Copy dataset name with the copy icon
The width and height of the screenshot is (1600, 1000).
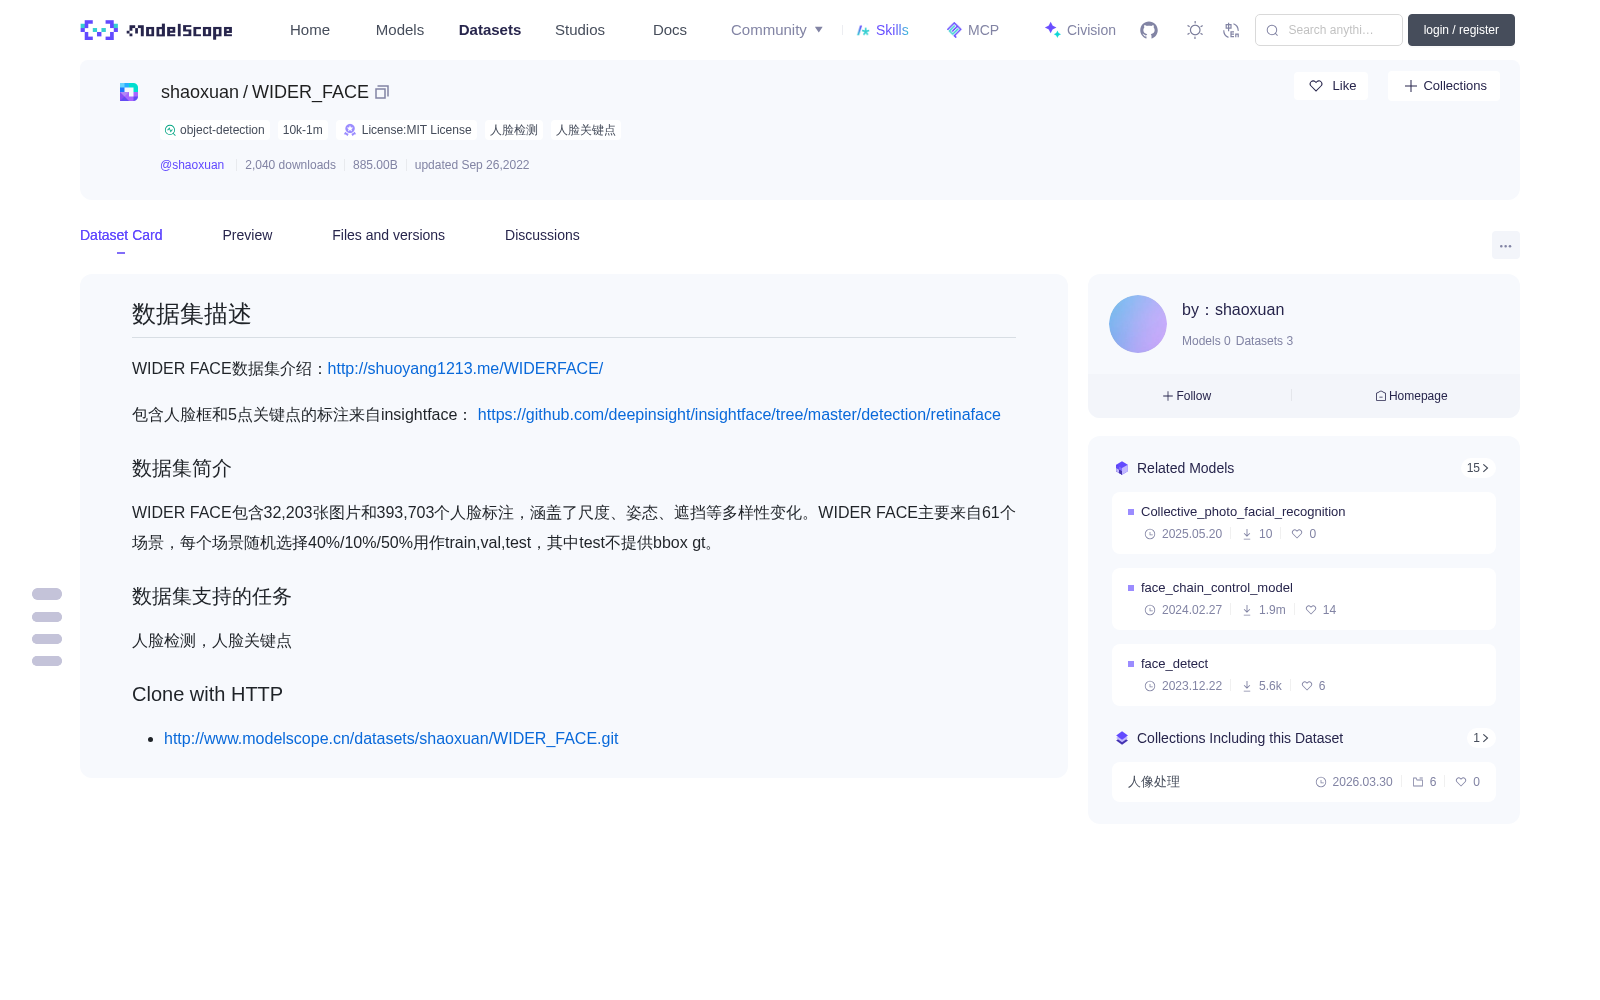[382, 92]
